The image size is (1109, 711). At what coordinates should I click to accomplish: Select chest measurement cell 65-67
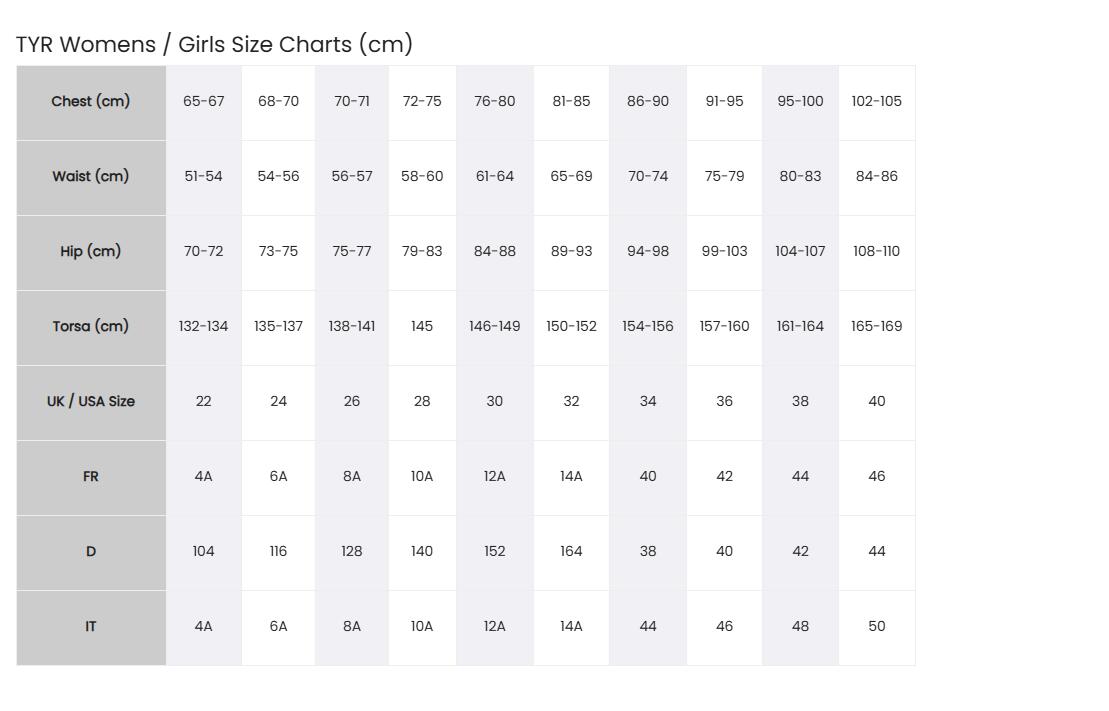[204, 103]
